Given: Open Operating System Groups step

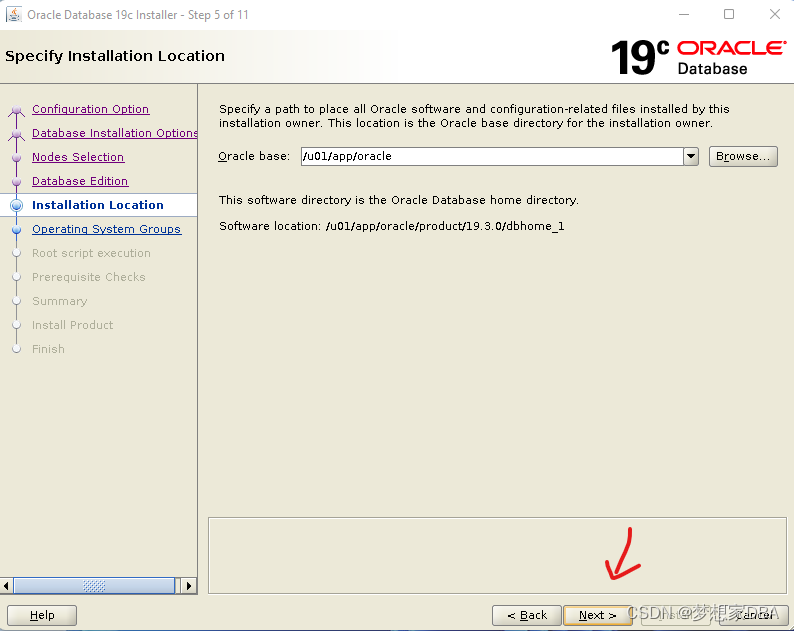Looking at the screenshot, I should click(106, 229).
